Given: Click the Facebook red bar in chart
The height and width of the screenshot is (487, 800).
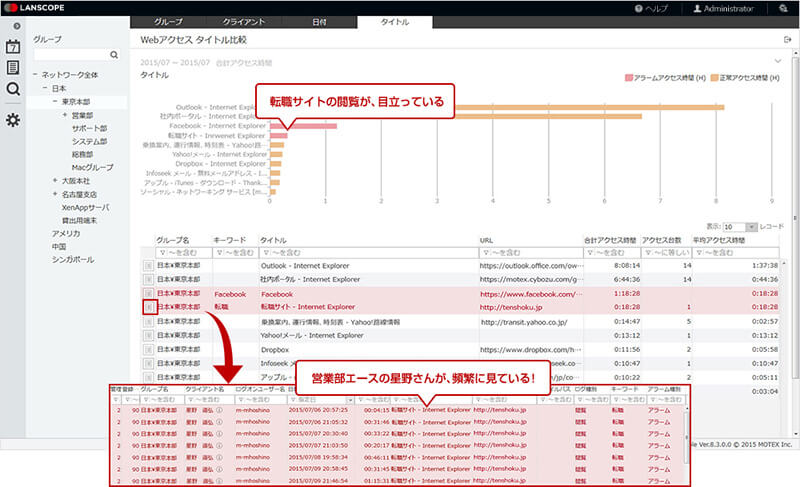Looking at the screenshot, I should pos(304,126).
